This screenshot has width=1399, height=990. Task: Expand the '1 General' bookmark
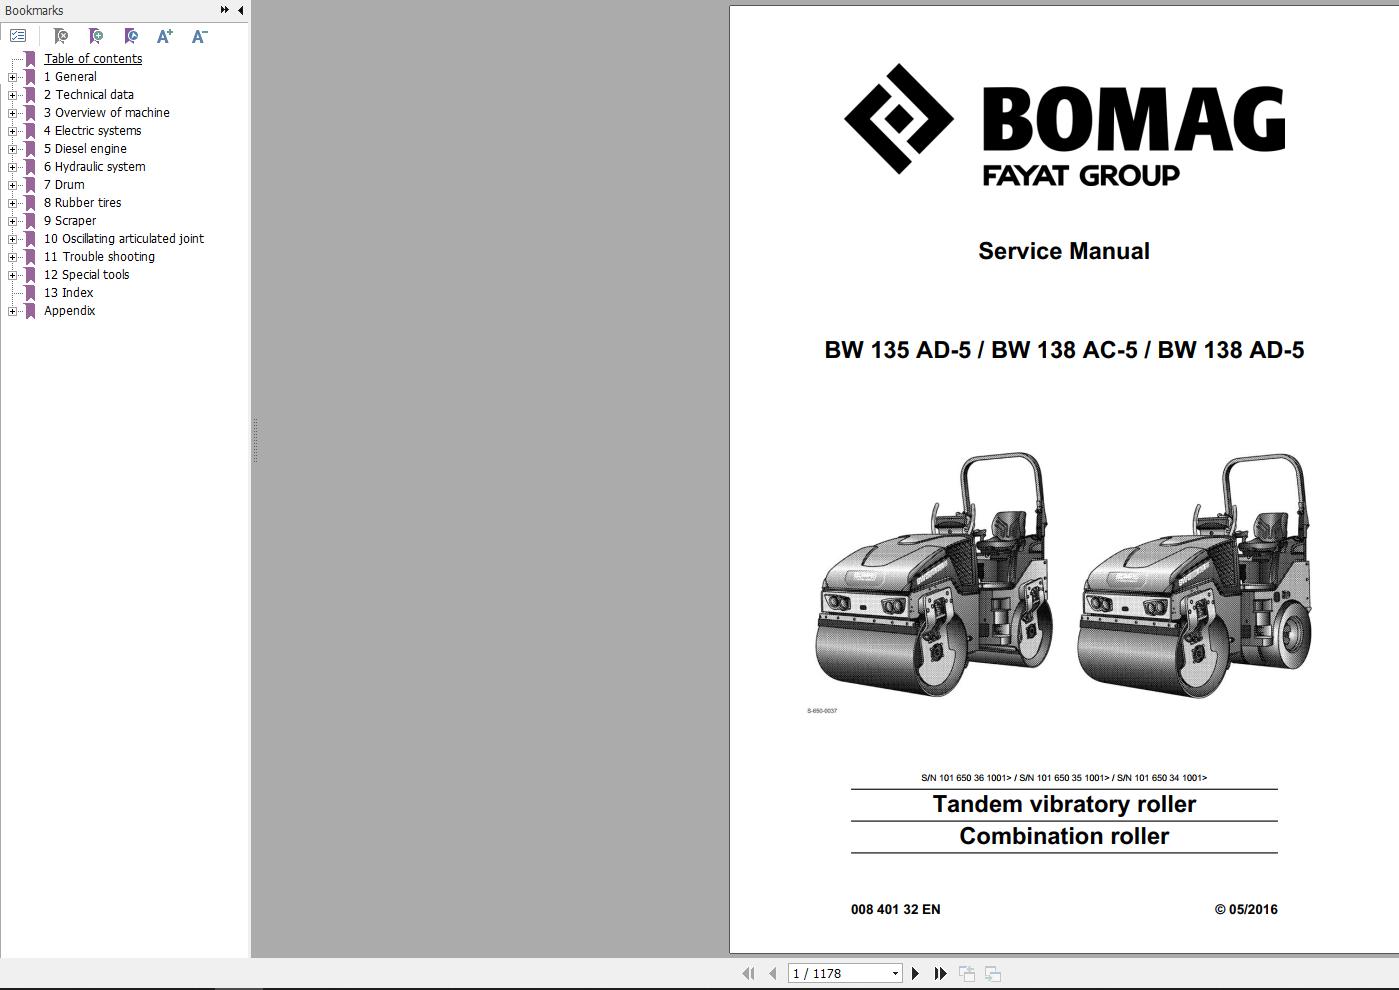tap(12, 77)
